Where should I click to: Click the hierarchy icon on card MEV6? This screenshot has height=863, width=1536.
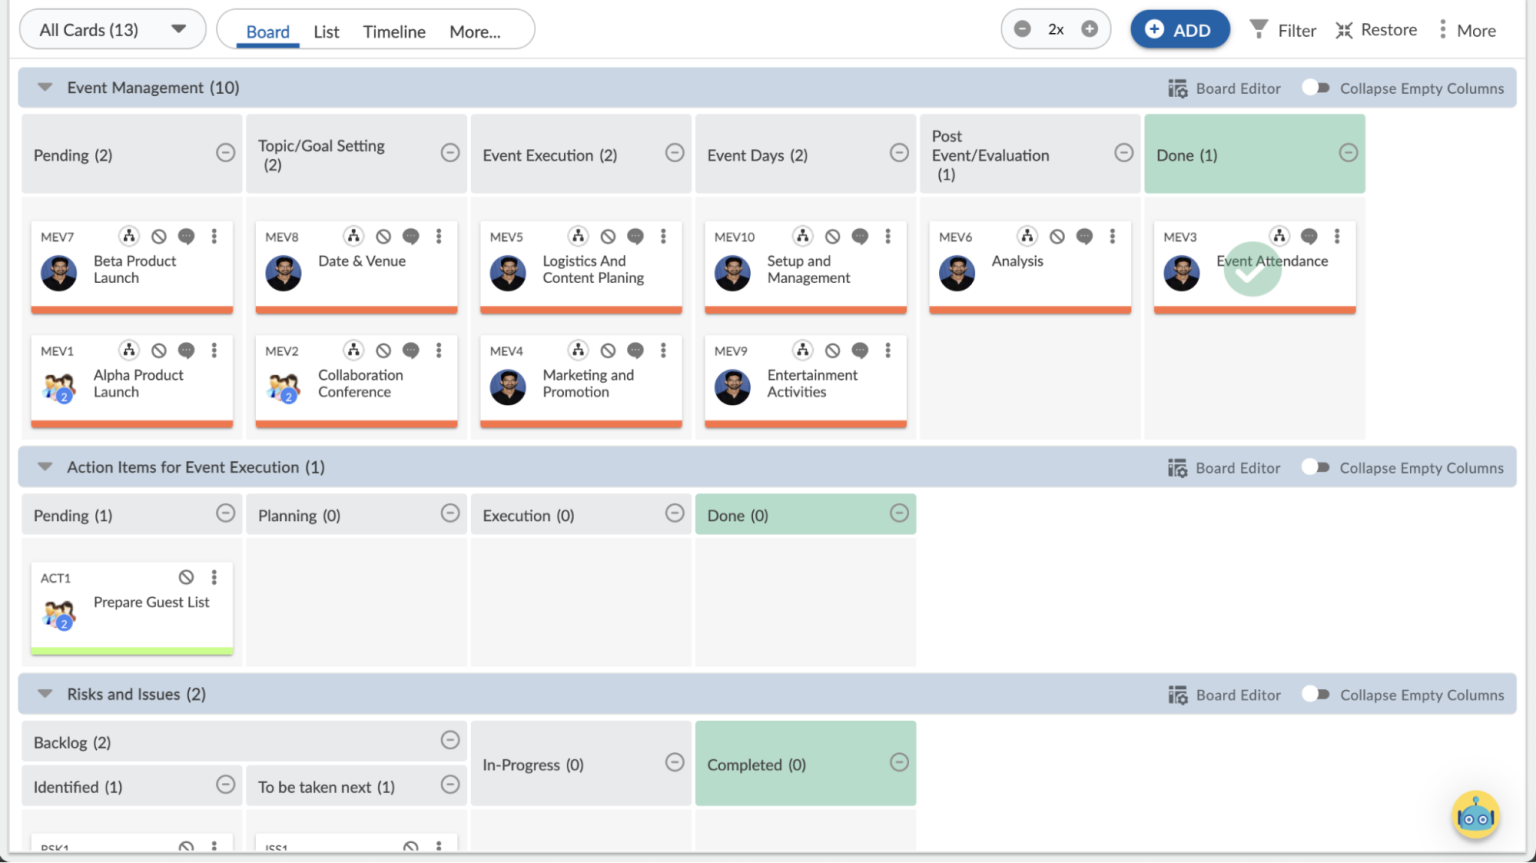(x=1027, y=236)
